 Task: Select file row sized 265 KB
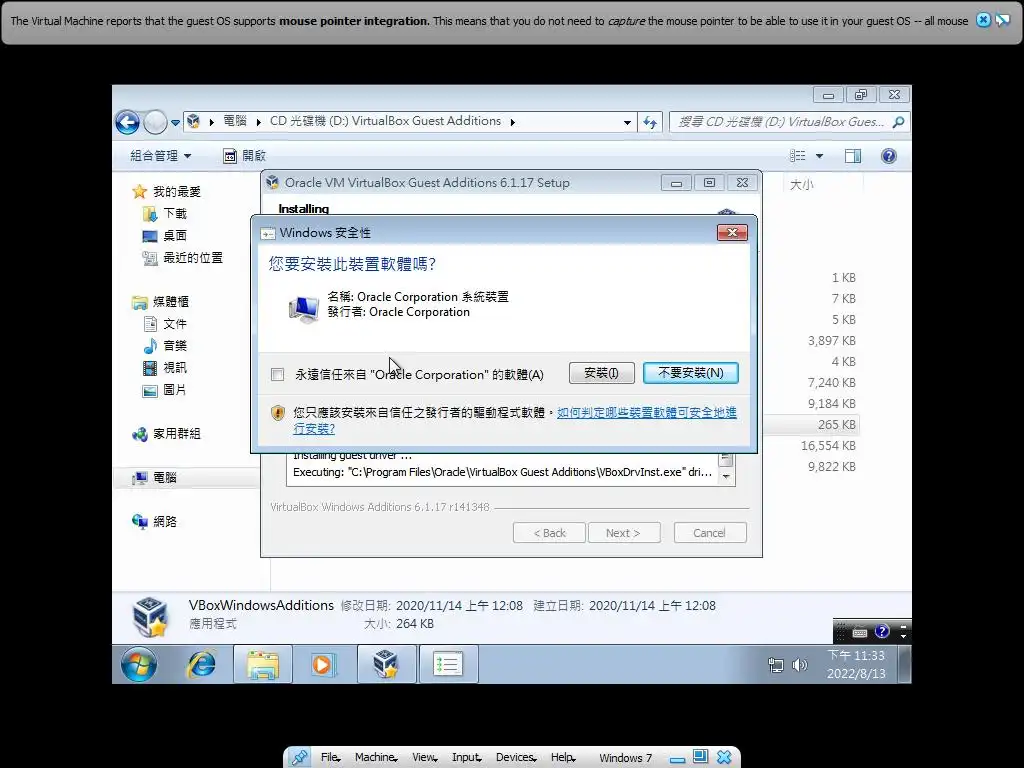tap(837, 424)
